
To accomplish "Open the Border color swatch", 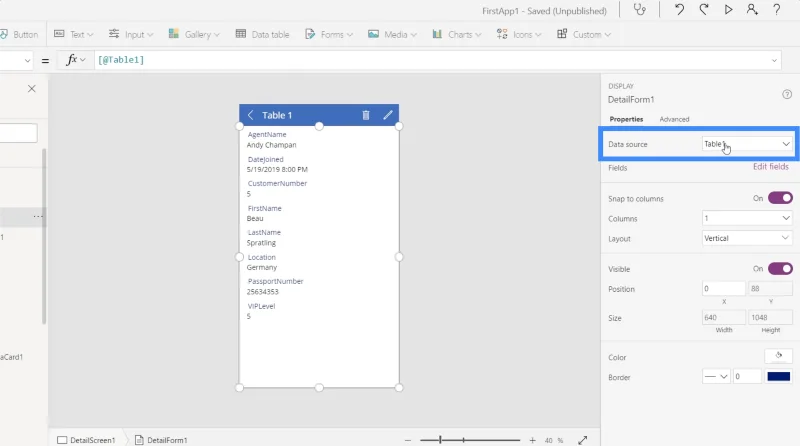I will coord(779,377).
